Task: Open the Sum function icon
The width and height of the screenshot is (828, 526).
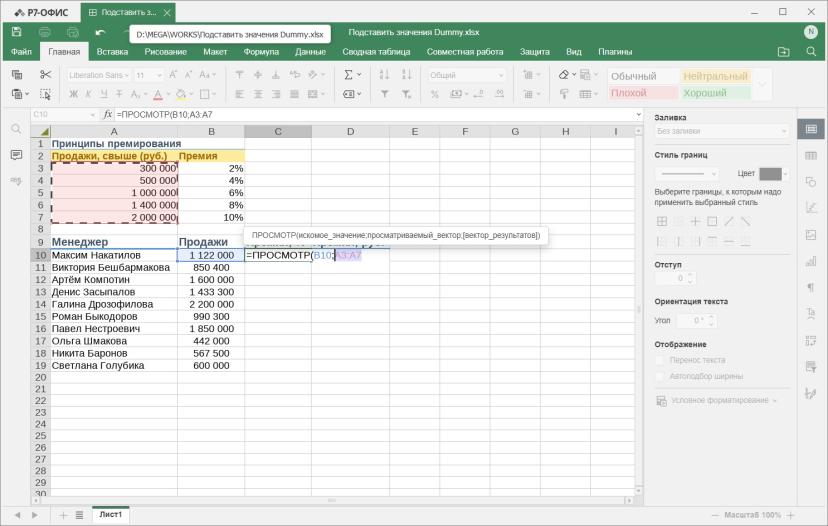Action: tap(349, 75)
